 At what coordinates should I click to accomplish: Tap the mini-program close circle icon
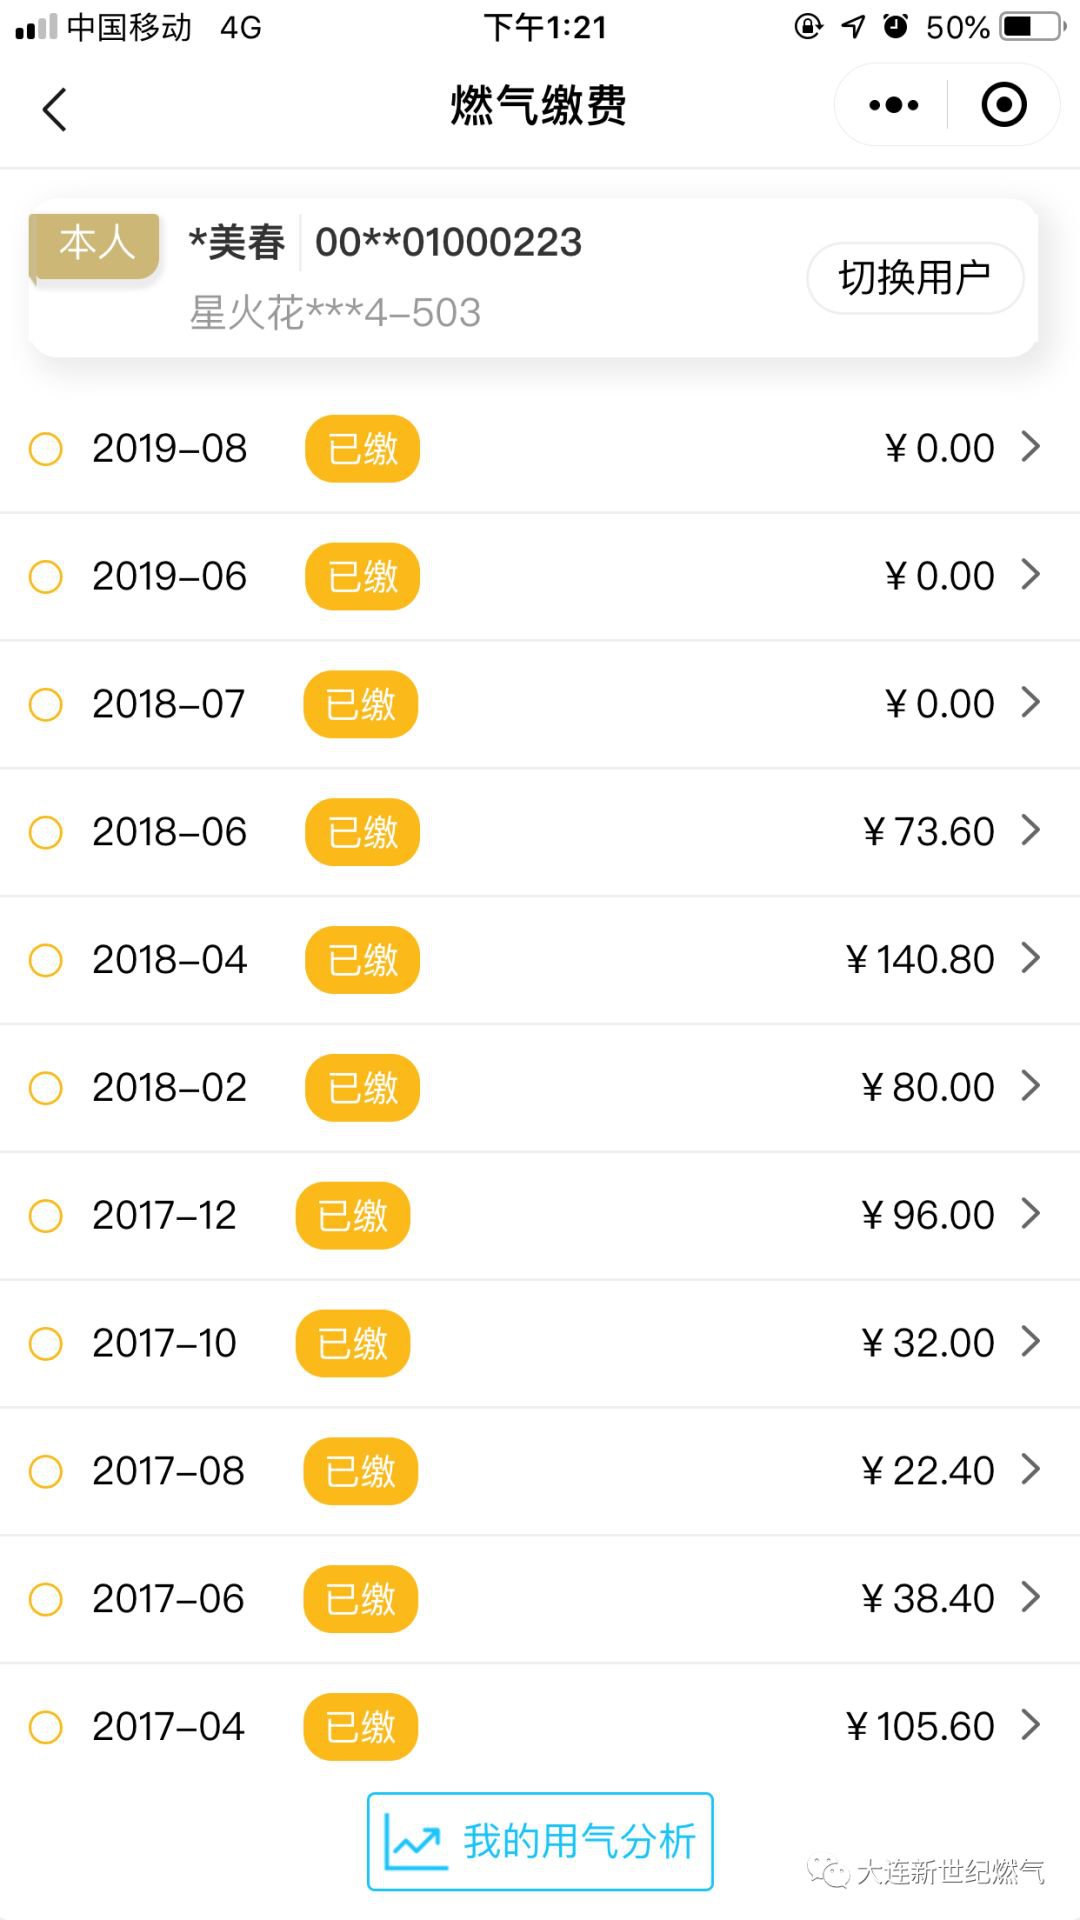click(1004, 105)
